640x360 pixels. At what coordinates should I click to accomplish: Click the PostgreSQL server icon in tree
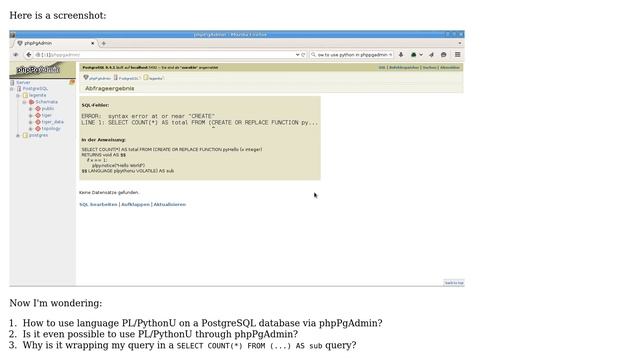19,89
